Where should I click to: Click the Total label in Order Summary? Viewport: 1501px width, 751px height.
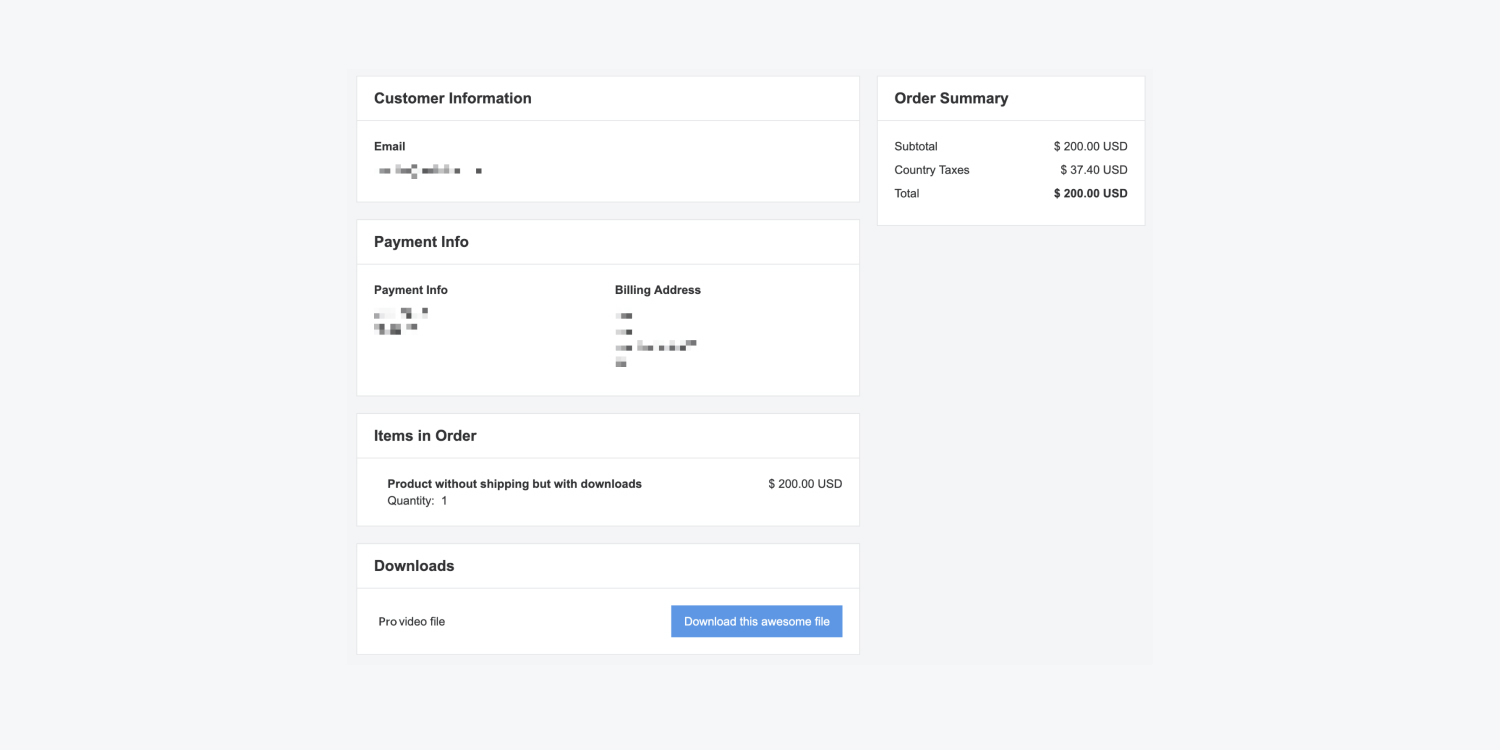coord(906,194)
